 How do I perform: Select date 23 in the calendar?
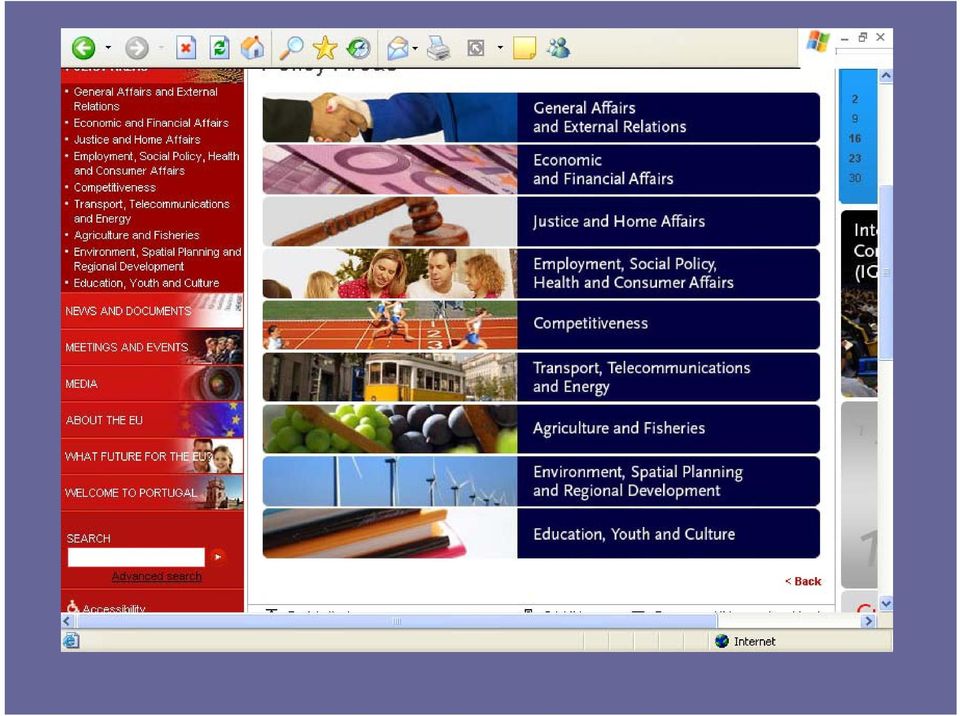point(855,158)
